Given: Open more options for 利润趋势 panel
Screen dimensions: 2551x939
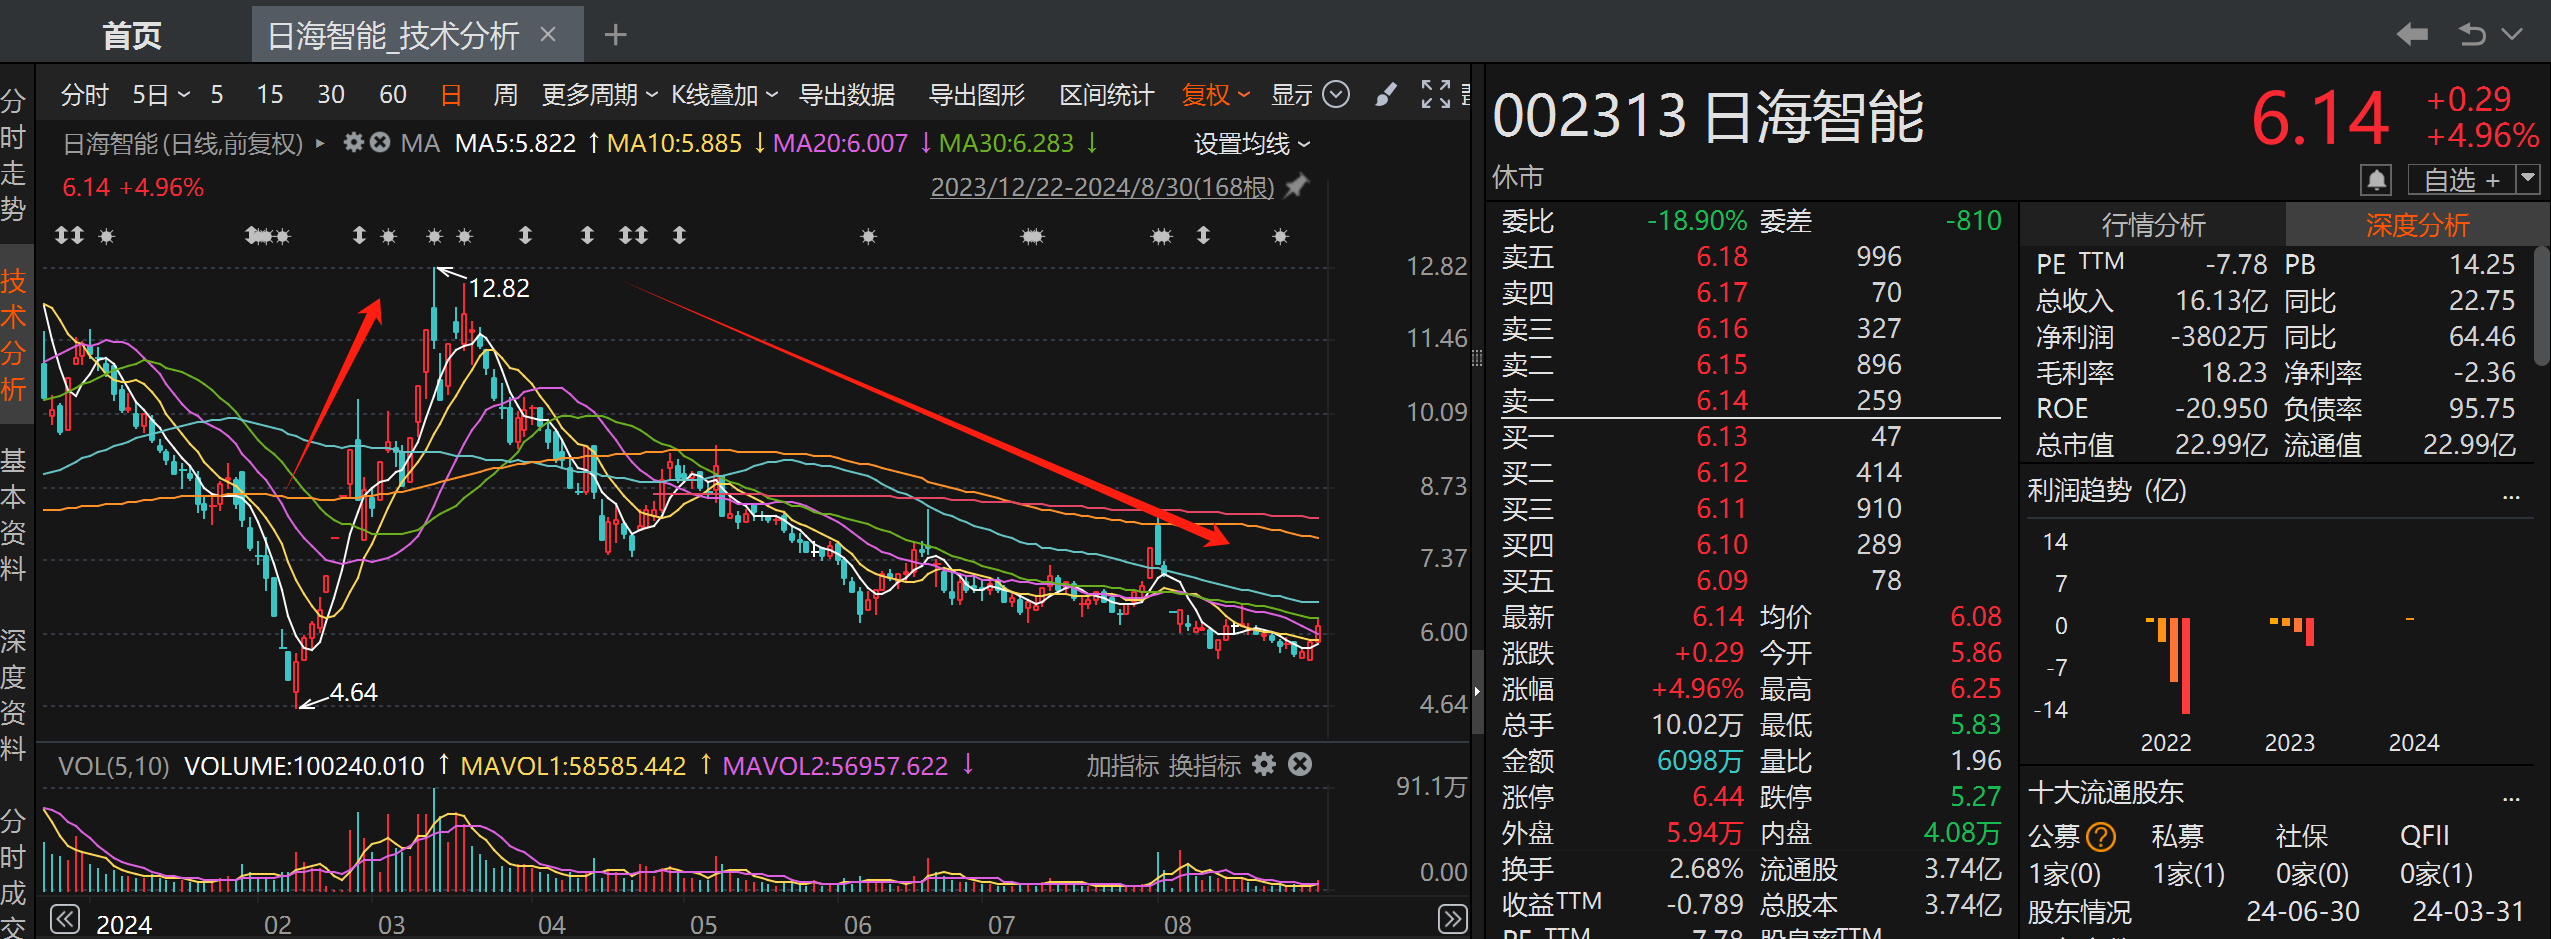Looking at the screenshot, I should 2511,497.
